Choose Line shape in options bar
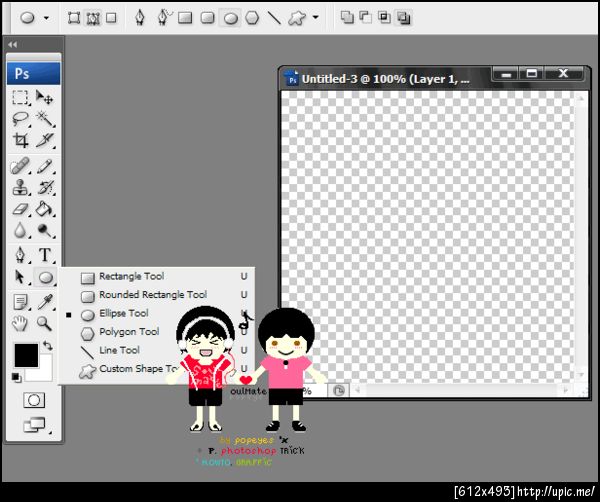 coord(274,18)
